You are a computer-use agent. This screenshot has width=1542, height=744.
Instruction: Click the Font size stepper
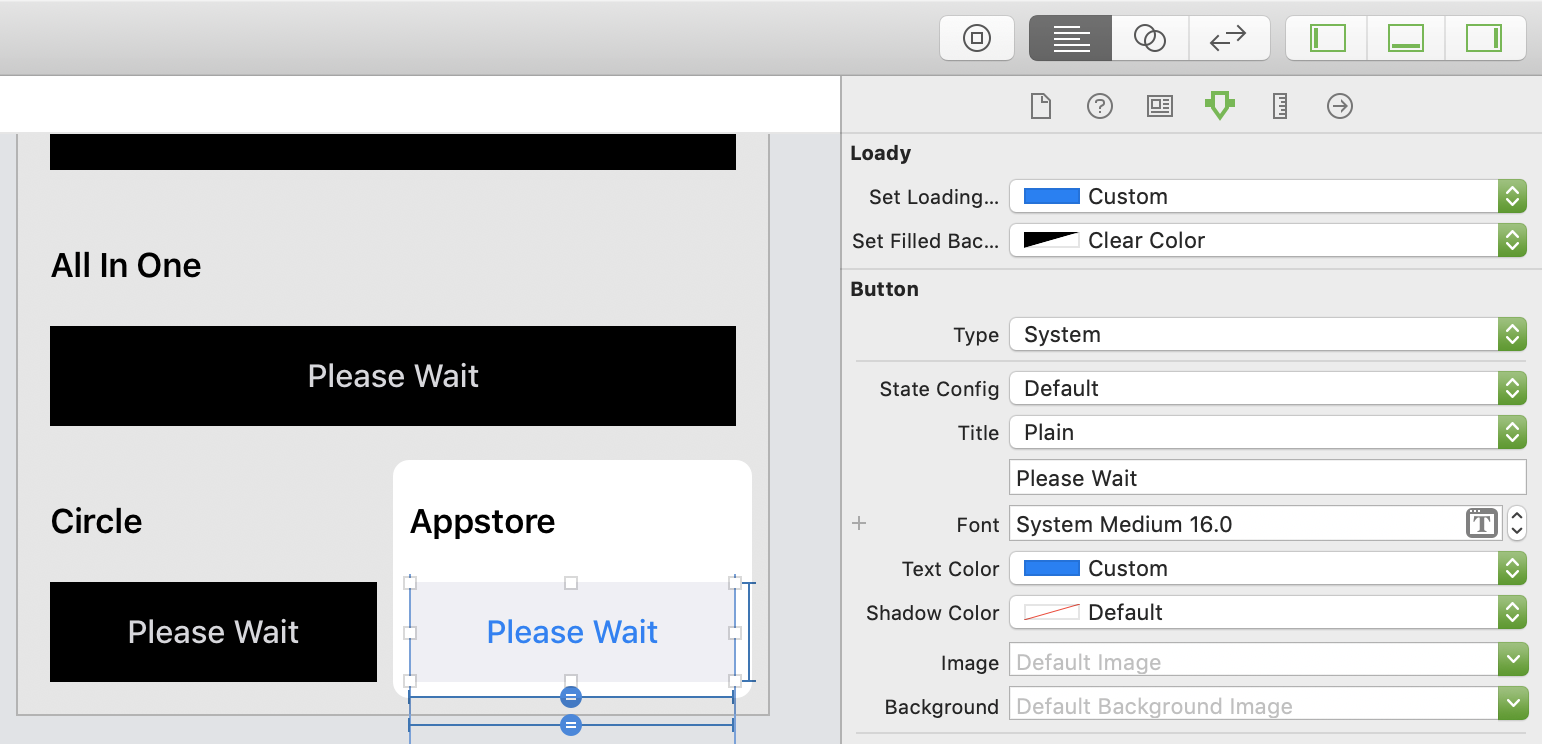pos(1517,523)
